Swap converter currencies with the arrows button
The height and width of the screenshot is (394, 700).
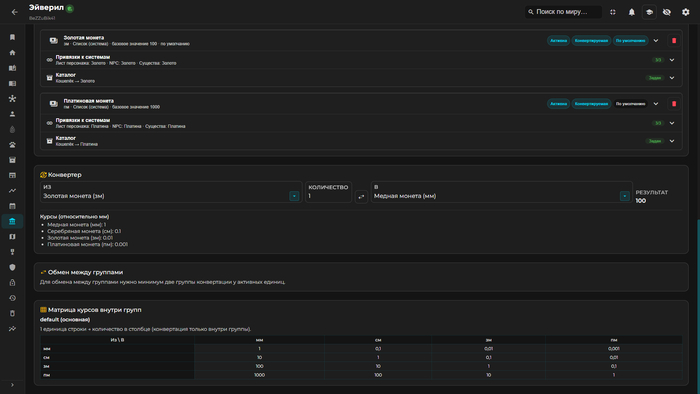[x=361, y=196]
